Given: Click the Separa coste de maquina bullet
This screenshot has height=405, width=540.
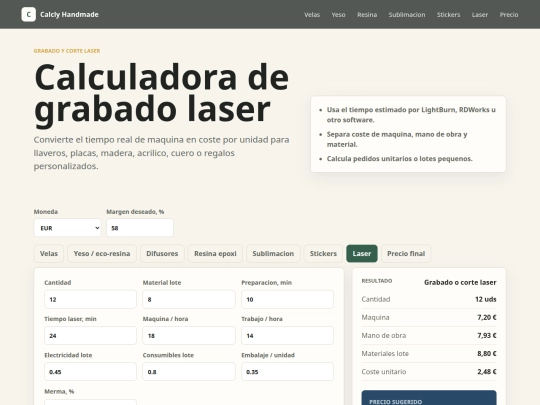Looking at the screenshot, I should pyautogui.click(x=397, y=139).
